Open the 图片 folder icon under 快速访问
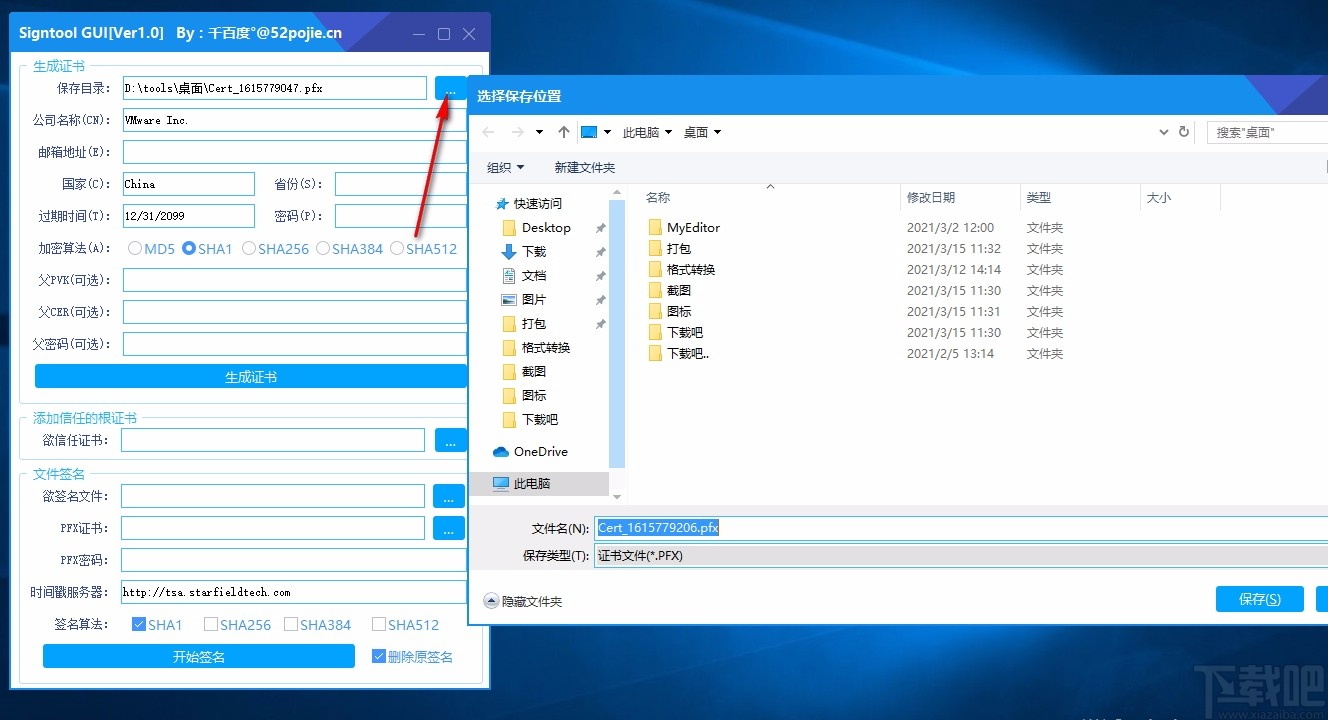Image resolution: width=1328 pixels, height=720 pixels. [x=508, y=299]
